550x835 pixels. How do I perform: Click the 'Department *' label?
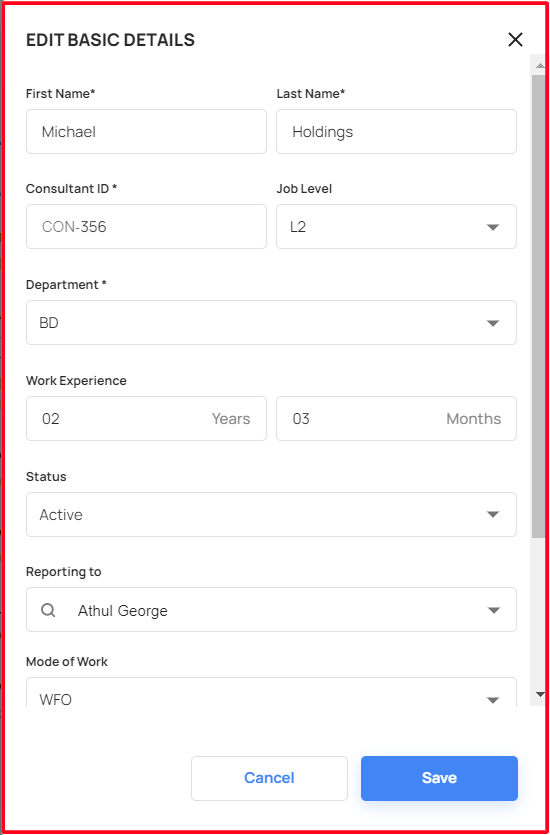click(x=67, y=285)
